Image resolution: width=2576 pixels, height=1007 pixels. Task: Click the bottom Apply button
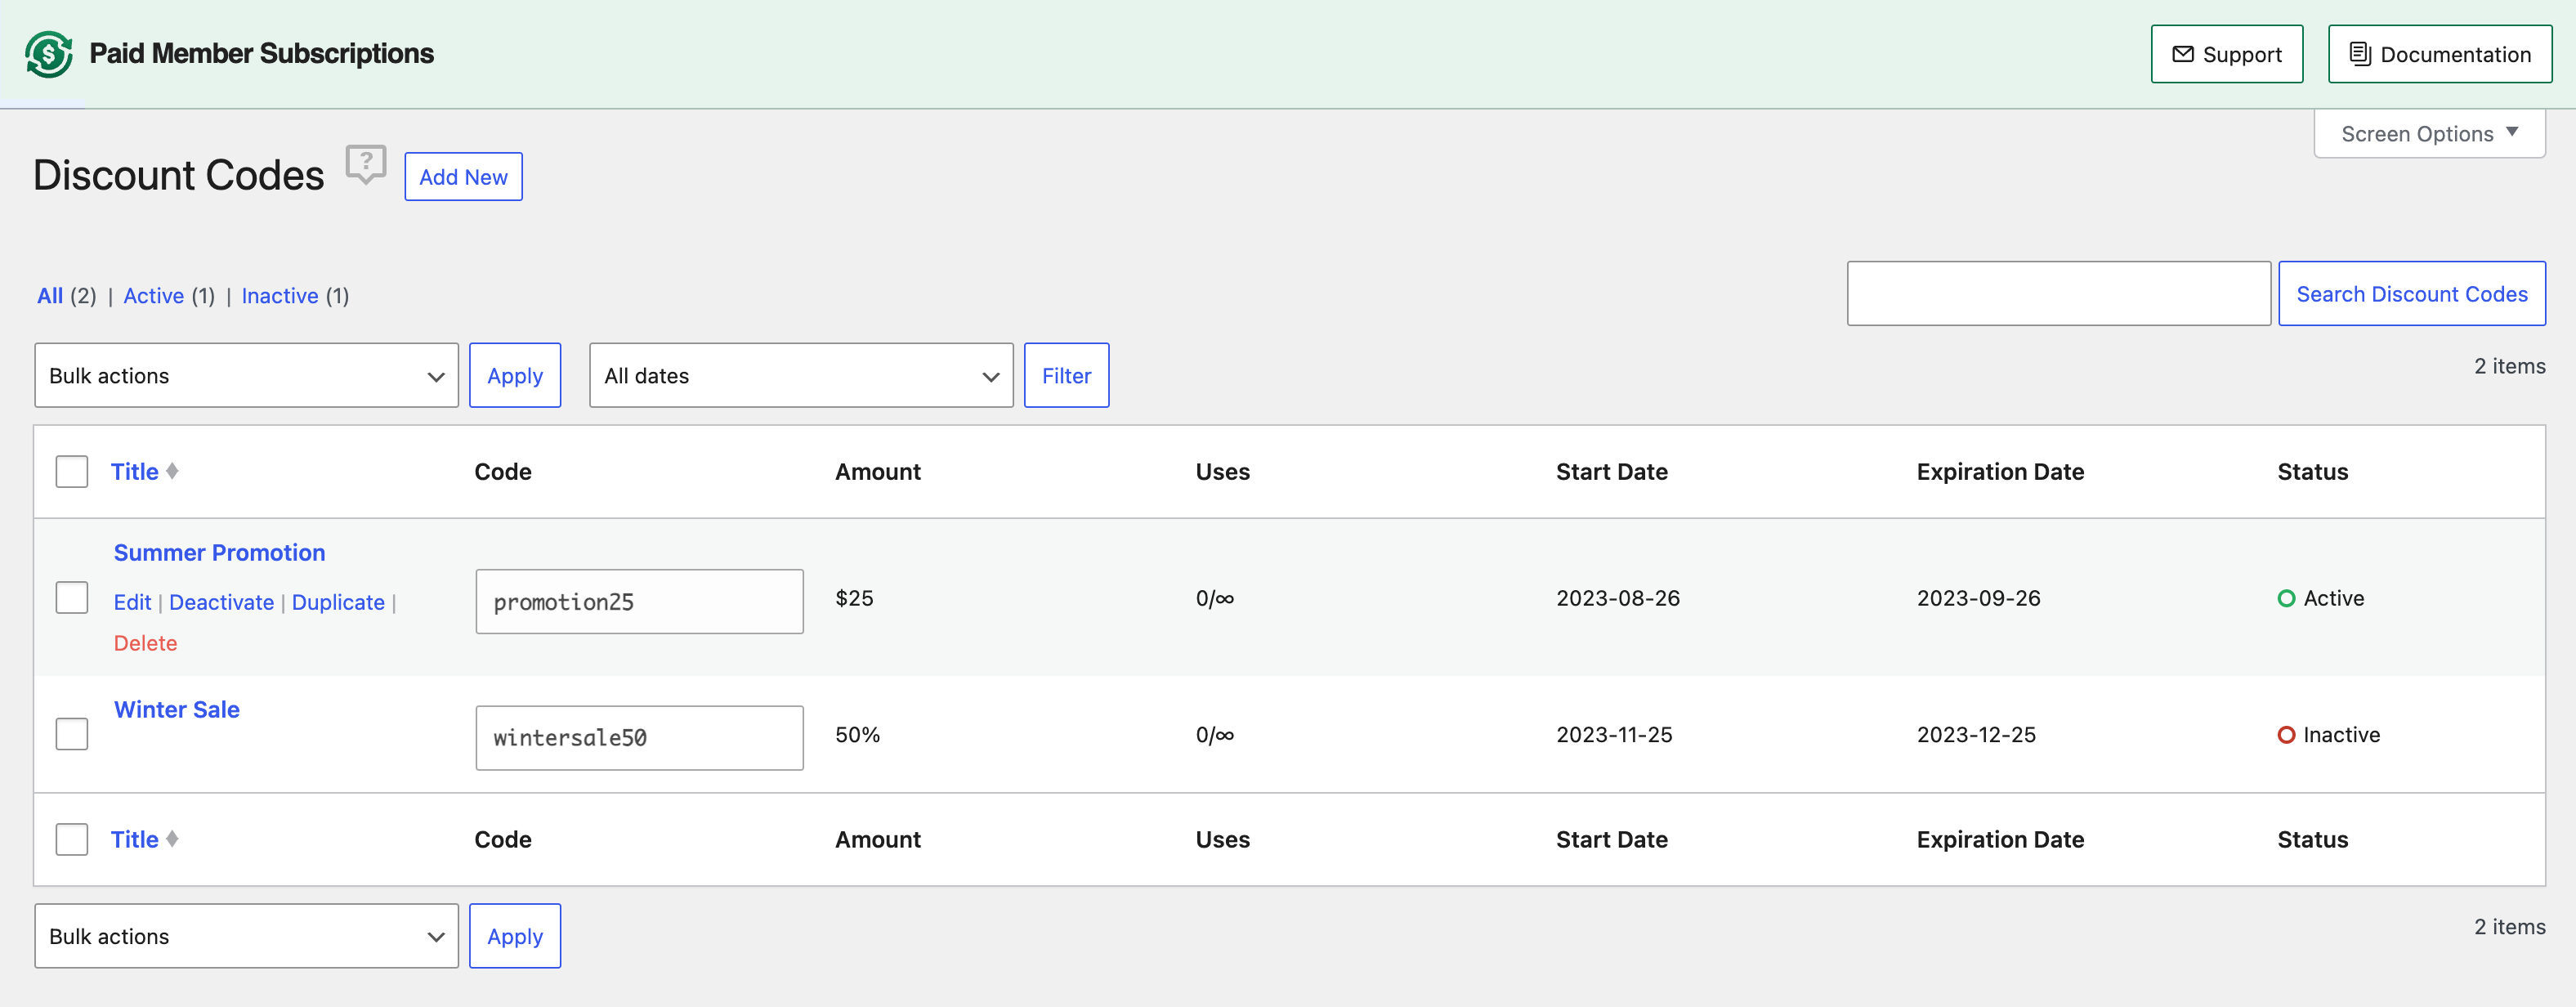point(515,936)
